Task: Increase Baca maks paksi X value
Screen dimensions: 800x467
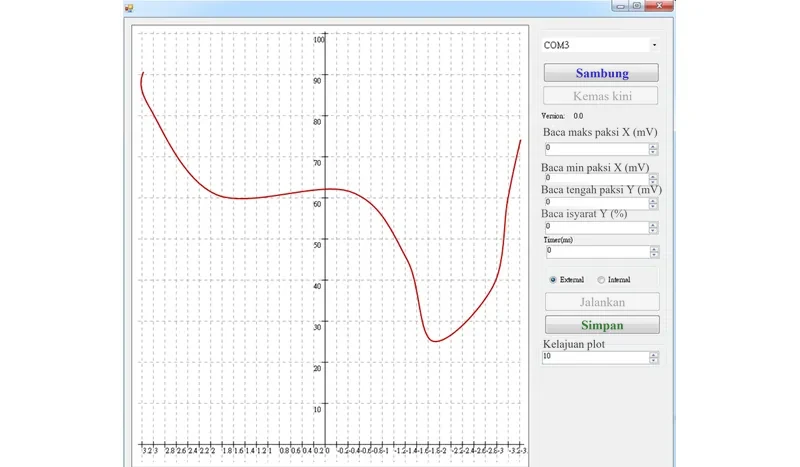Action: (653, 146)
